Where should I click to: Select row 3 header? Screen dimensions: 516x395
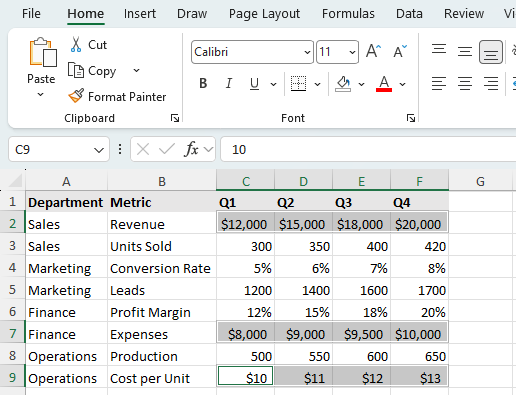[x=12, y=246]
